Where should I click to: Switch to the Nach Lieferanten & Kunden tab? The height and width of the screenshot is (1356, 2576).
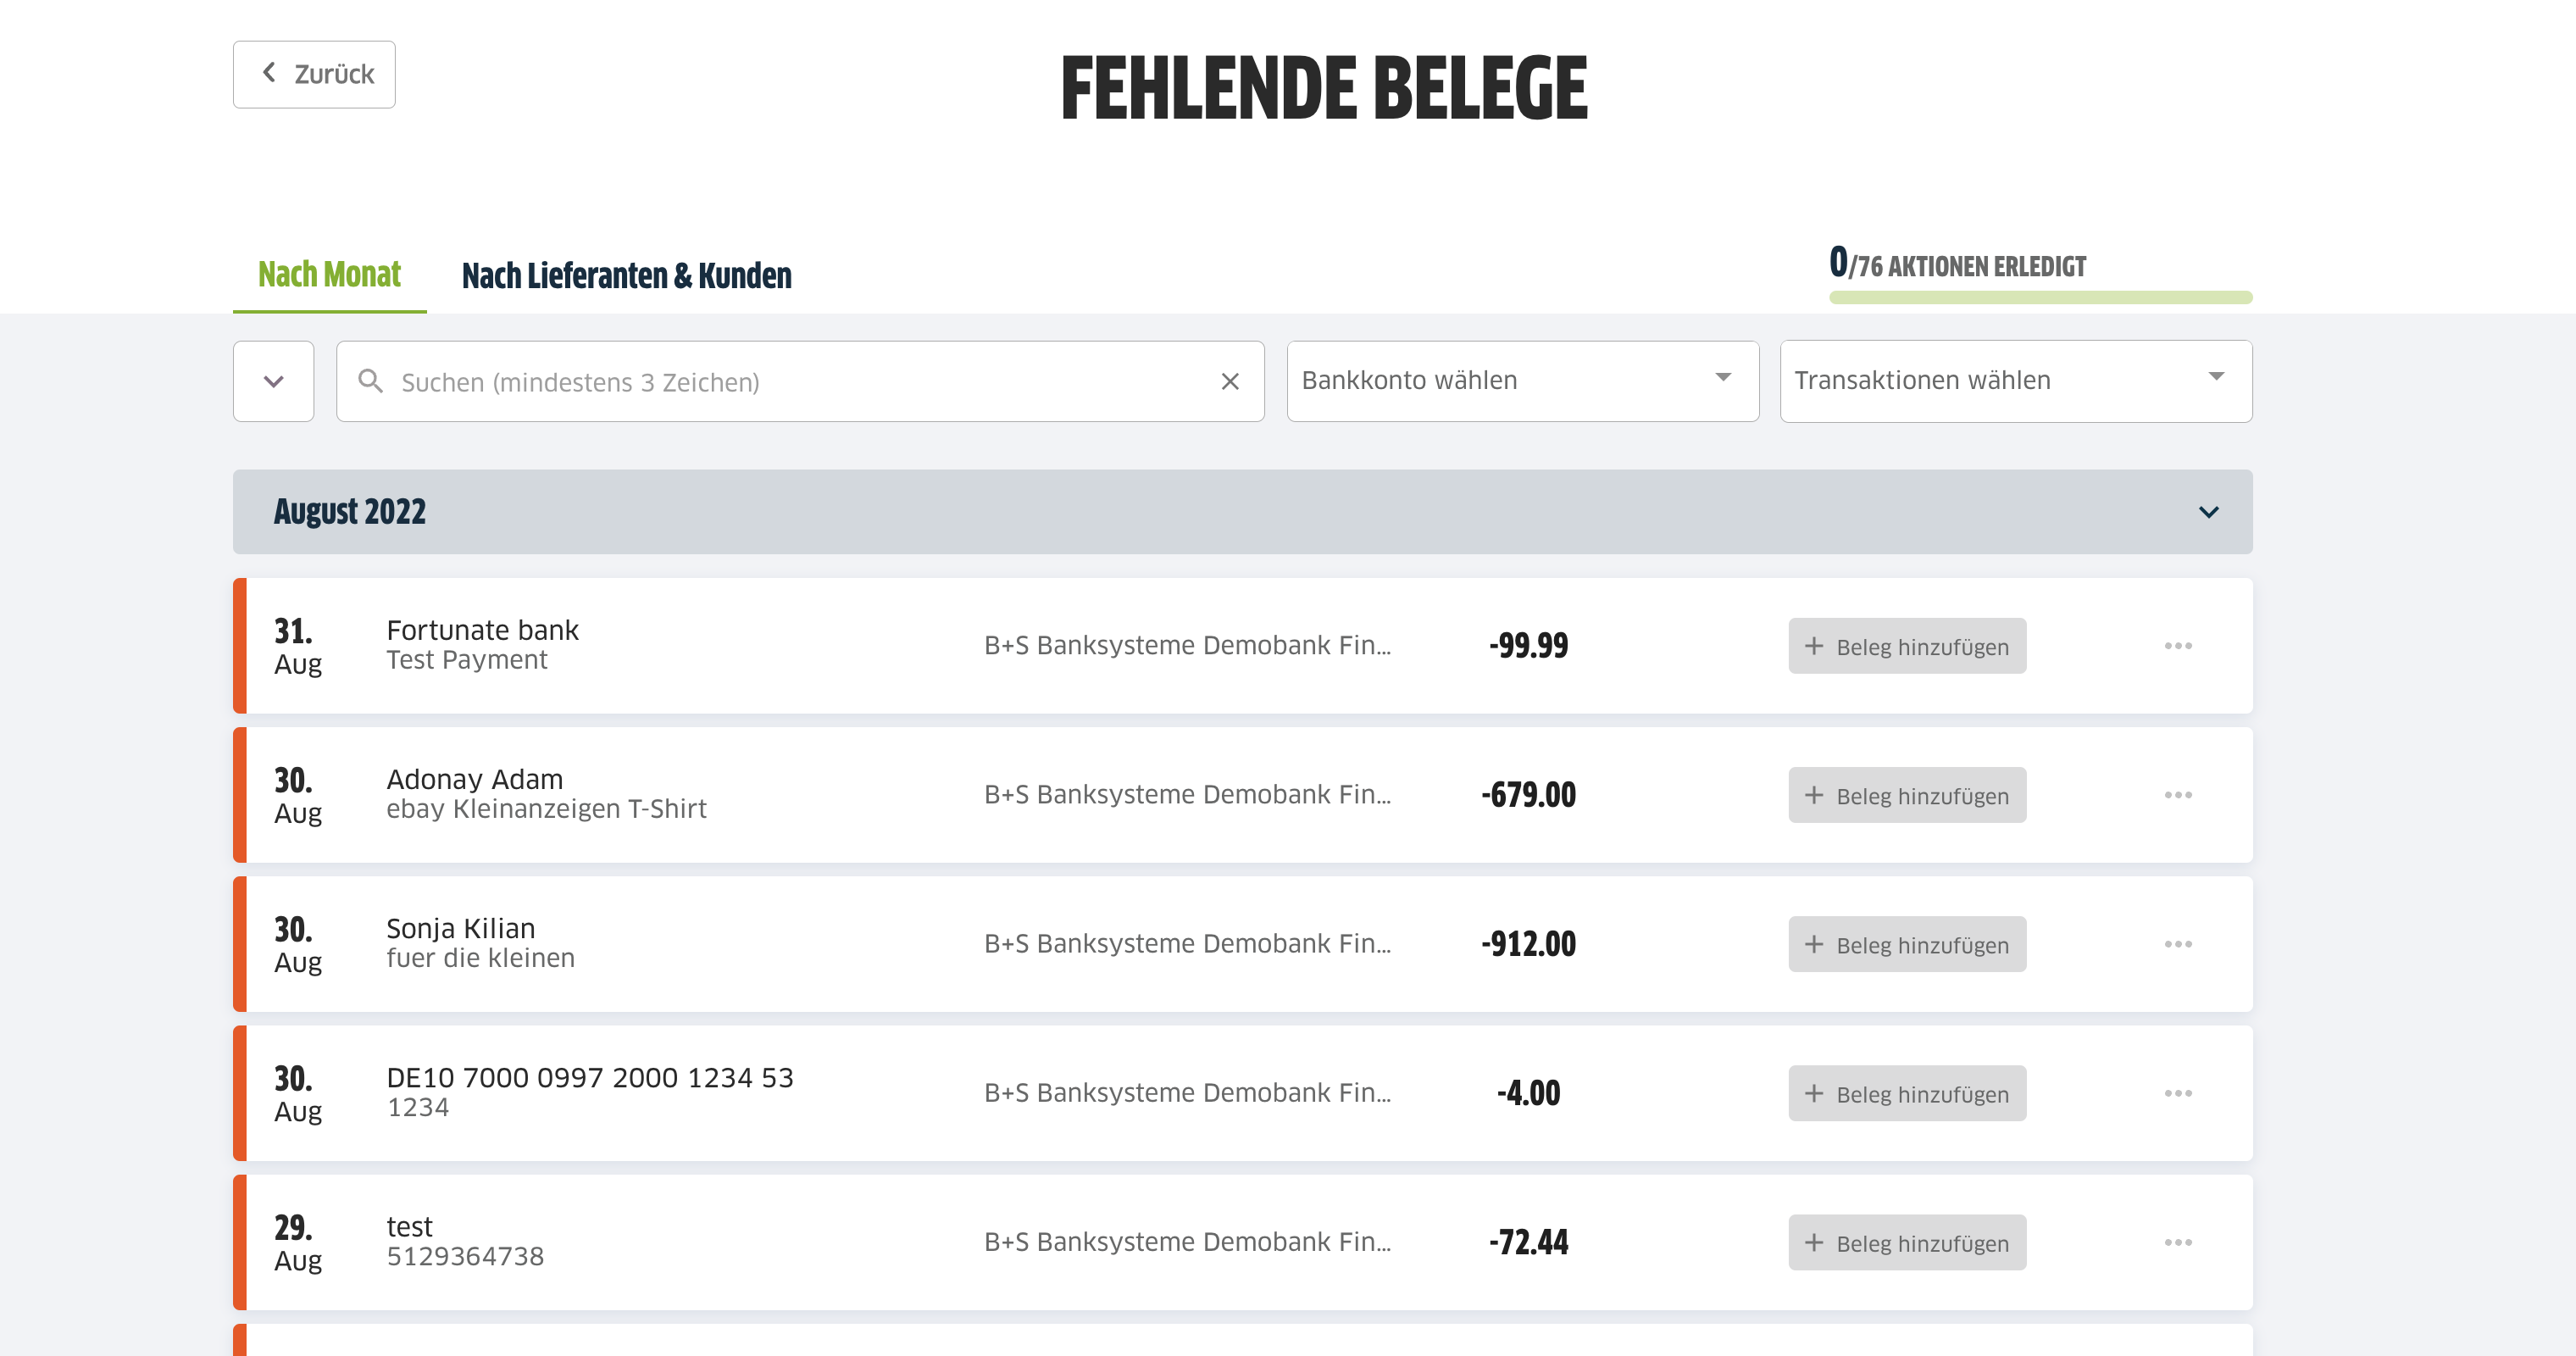click(x=626, y=275)
